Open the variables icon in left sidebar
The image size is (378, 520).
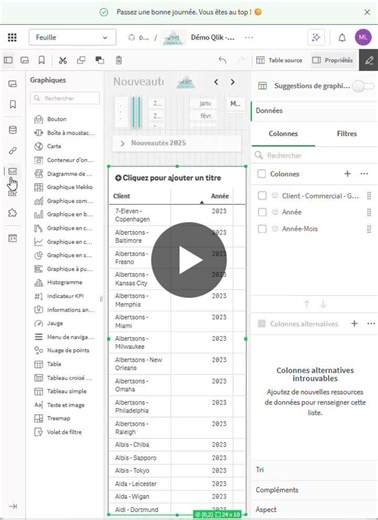tap(13, 238)
